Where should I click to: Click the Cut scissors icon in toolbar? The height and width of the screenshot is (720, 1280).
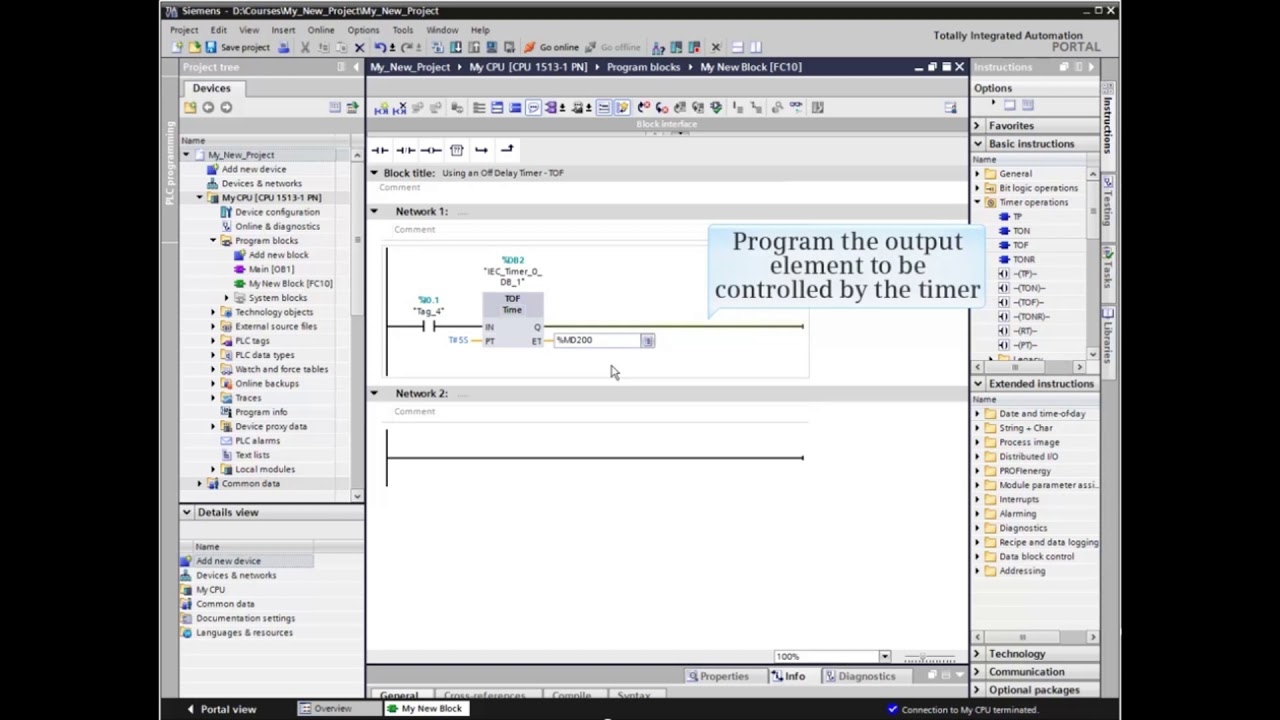[304, 47]
